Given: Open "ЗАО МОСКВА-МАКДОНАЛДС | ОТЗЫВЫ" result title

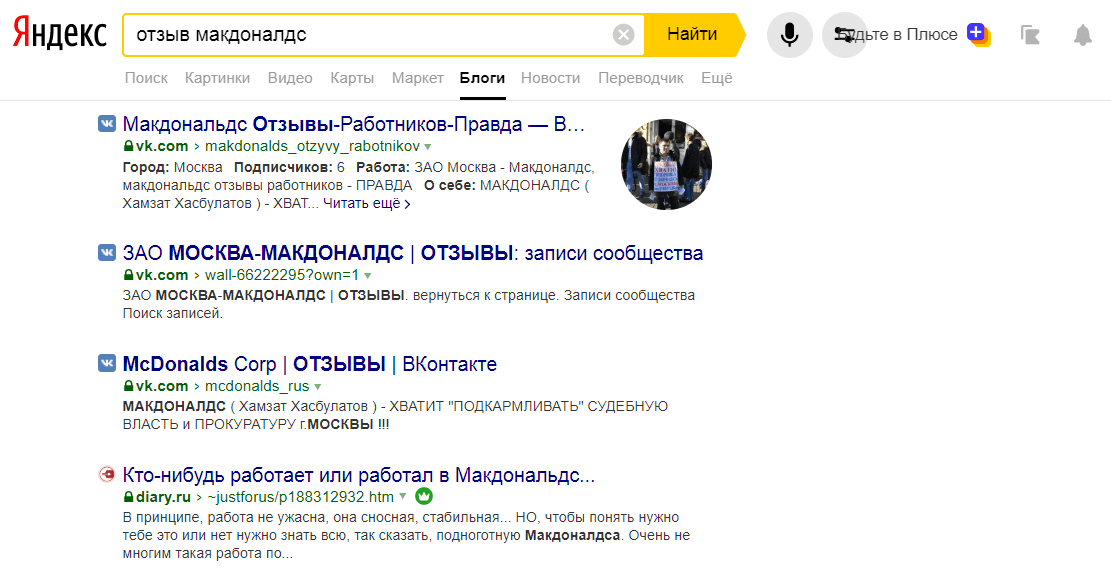Looking at the screenshot, I should pyautogui.click(x=412, y=253).
